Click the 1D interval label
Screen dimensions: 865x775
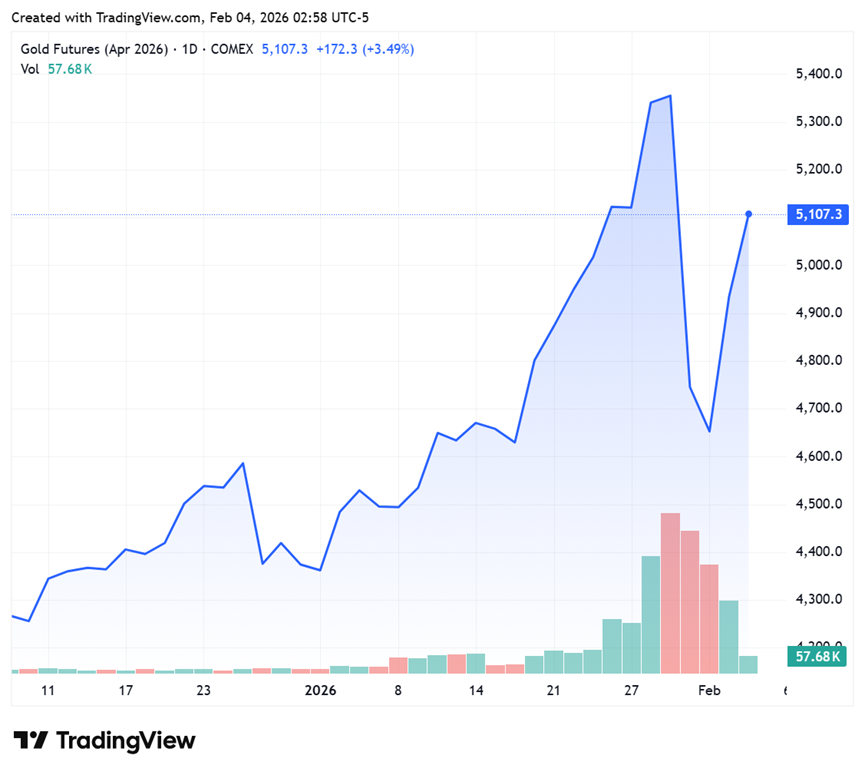coord(188,49)
